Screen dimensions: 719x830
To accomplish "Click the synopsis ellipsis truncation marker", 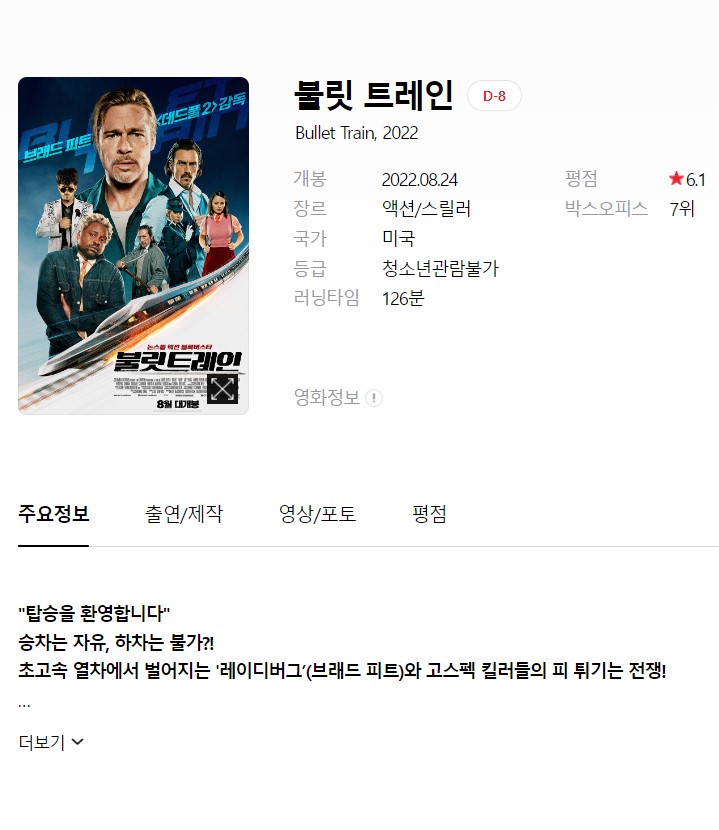I will coord(24,705).
